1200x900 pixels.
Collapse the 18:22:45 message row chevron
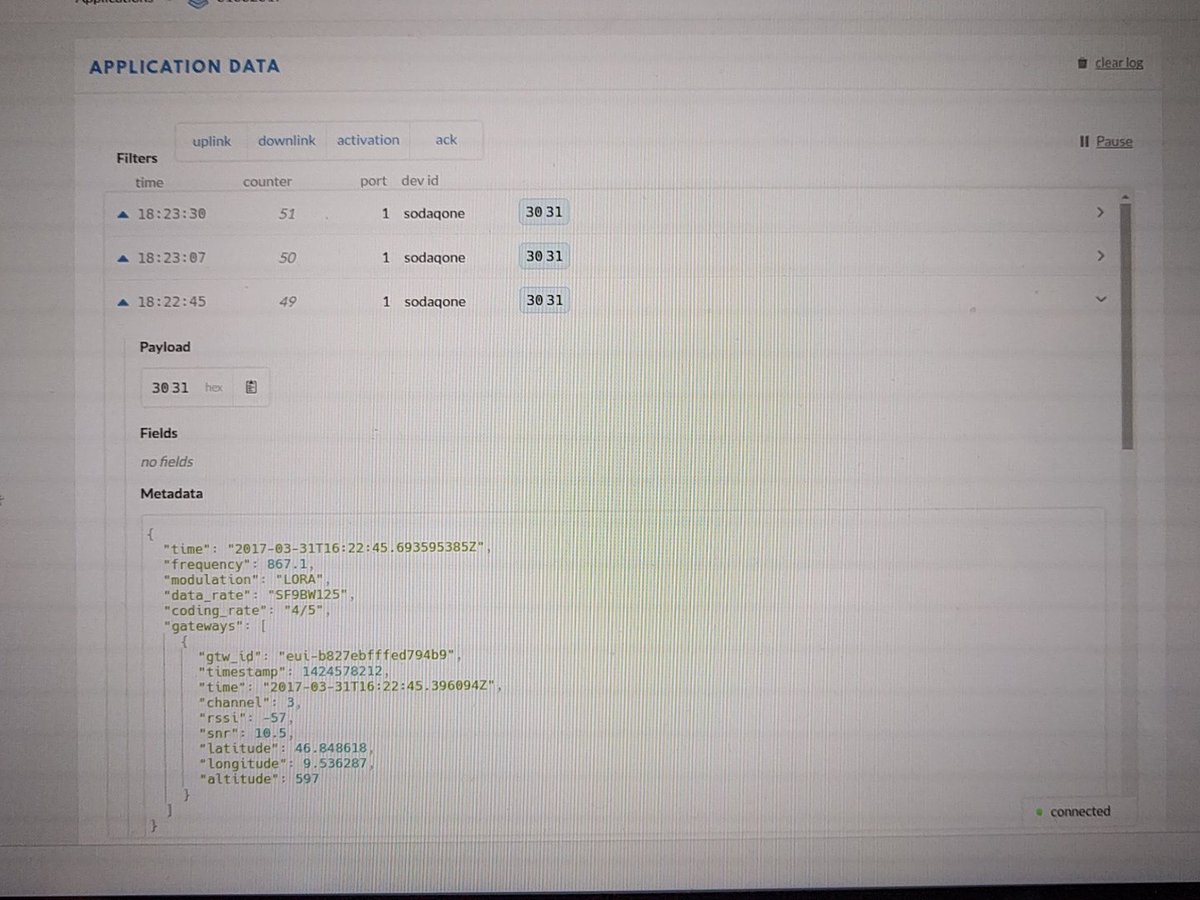tap(1101, 299)
